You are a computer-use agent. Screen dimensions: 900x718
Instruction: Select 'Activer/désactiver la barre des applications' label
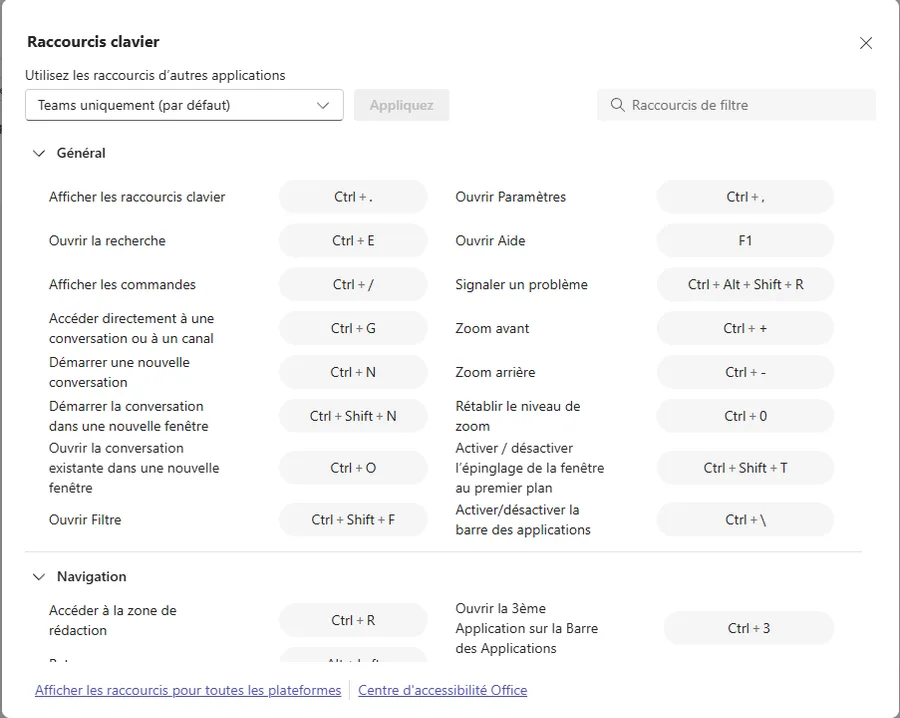523,519
